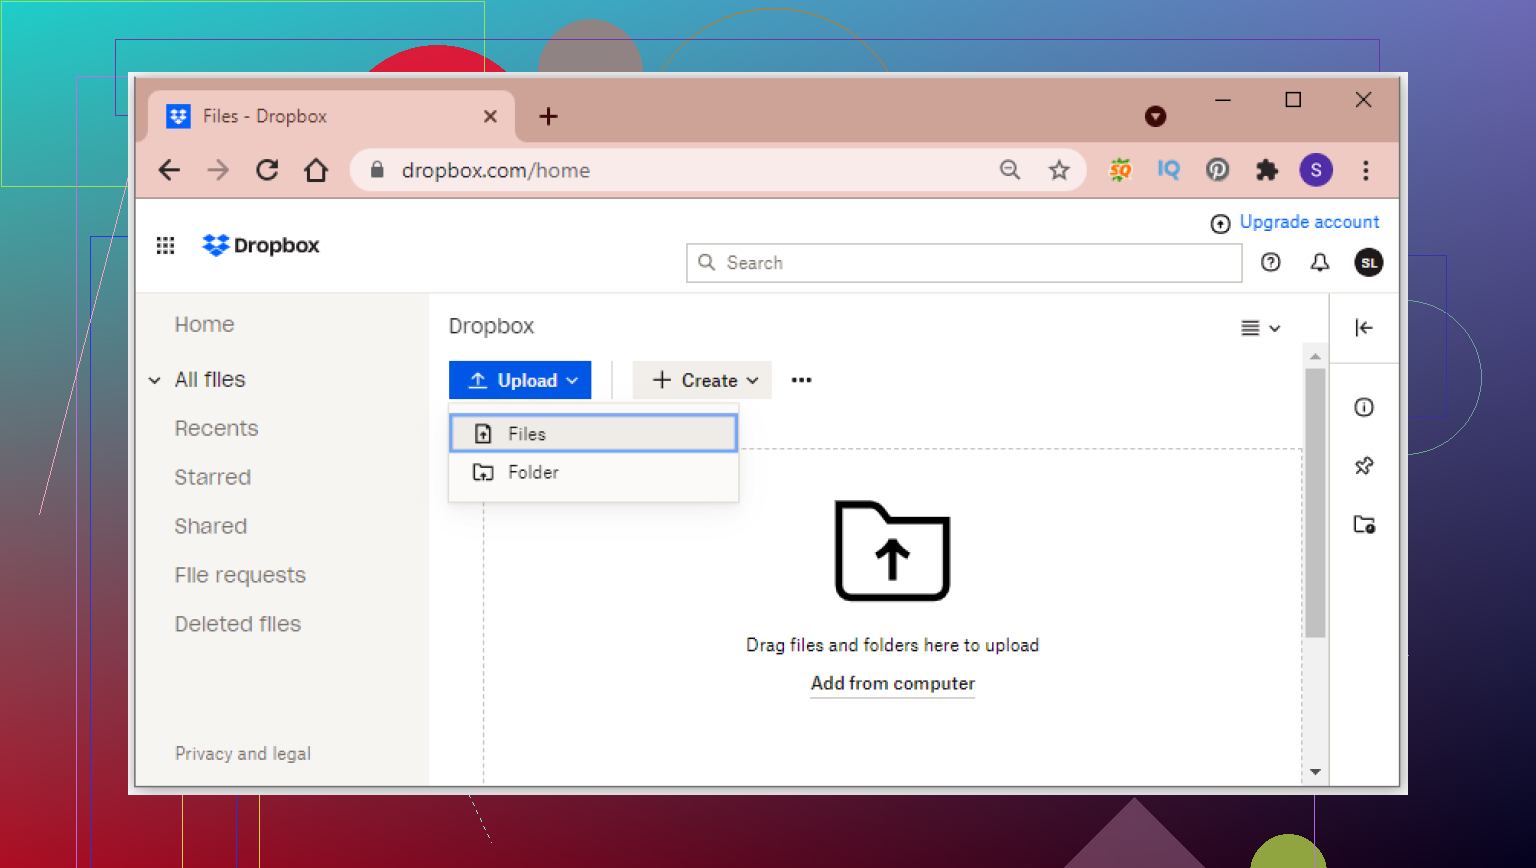The width and height of the screenshot is (1536, 868).
Task: Open the Chrome profile avatar S
Action: 1316,170
